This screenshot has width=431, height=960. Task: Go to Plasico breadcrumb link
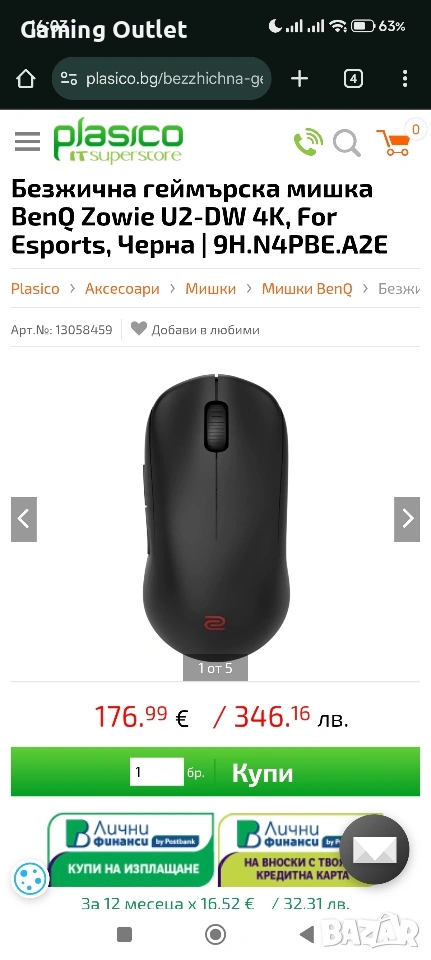[35, 289]
